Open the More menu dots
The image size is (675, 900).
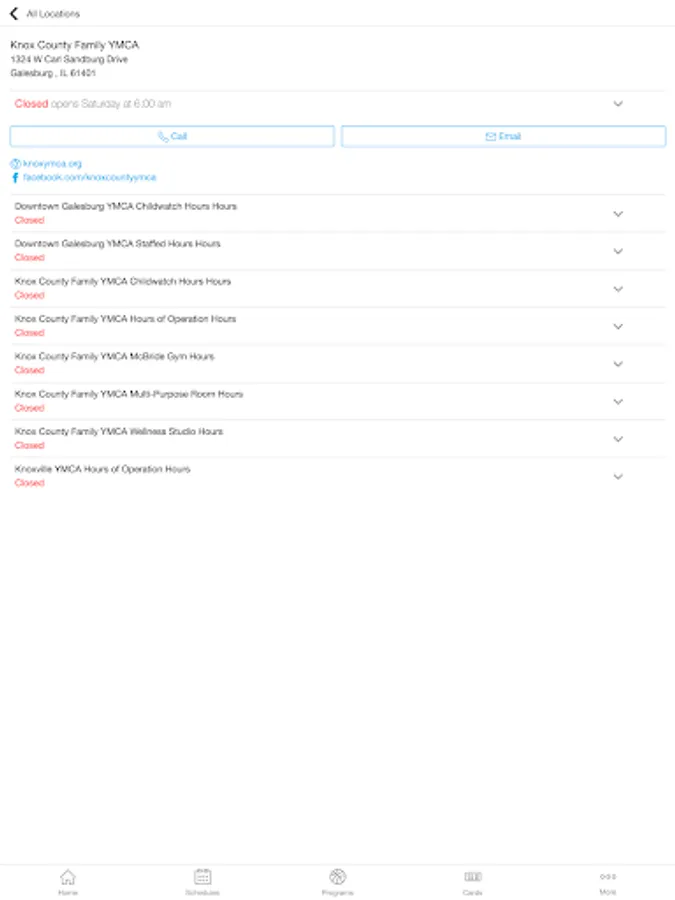click(x=608, y=876)
